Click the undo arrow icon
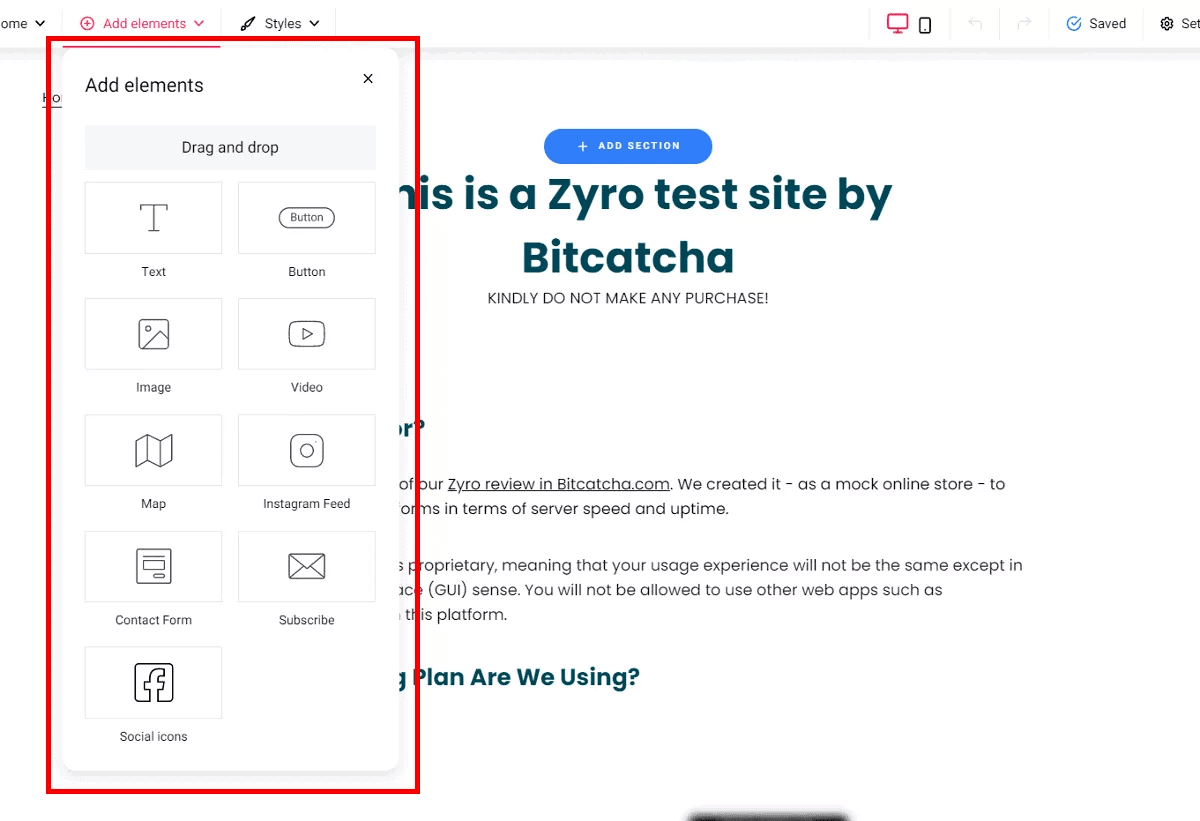 (x=975, y=23)
